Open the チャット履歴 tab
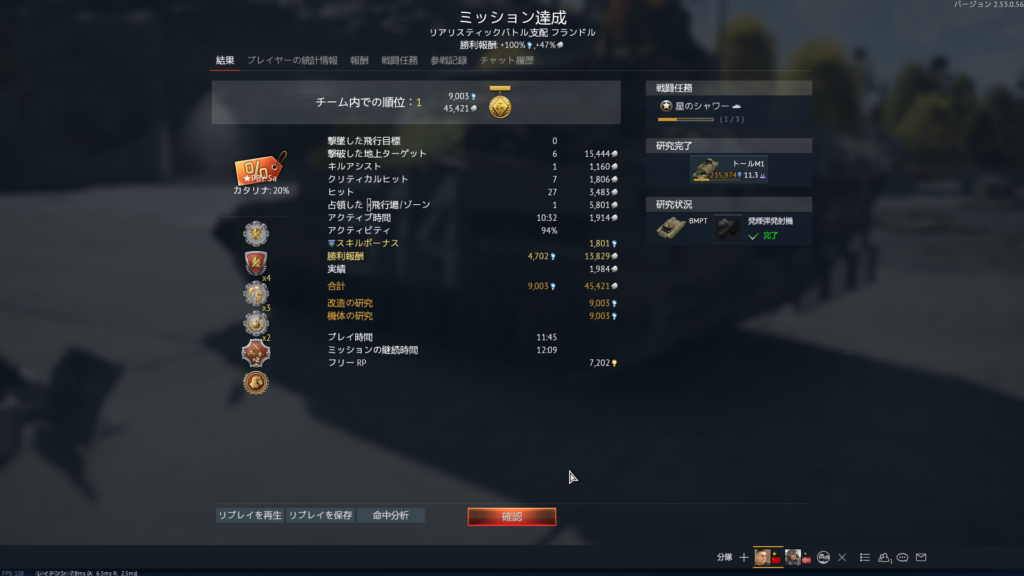This screenshot has height=576, width=1024. point(507,60)
